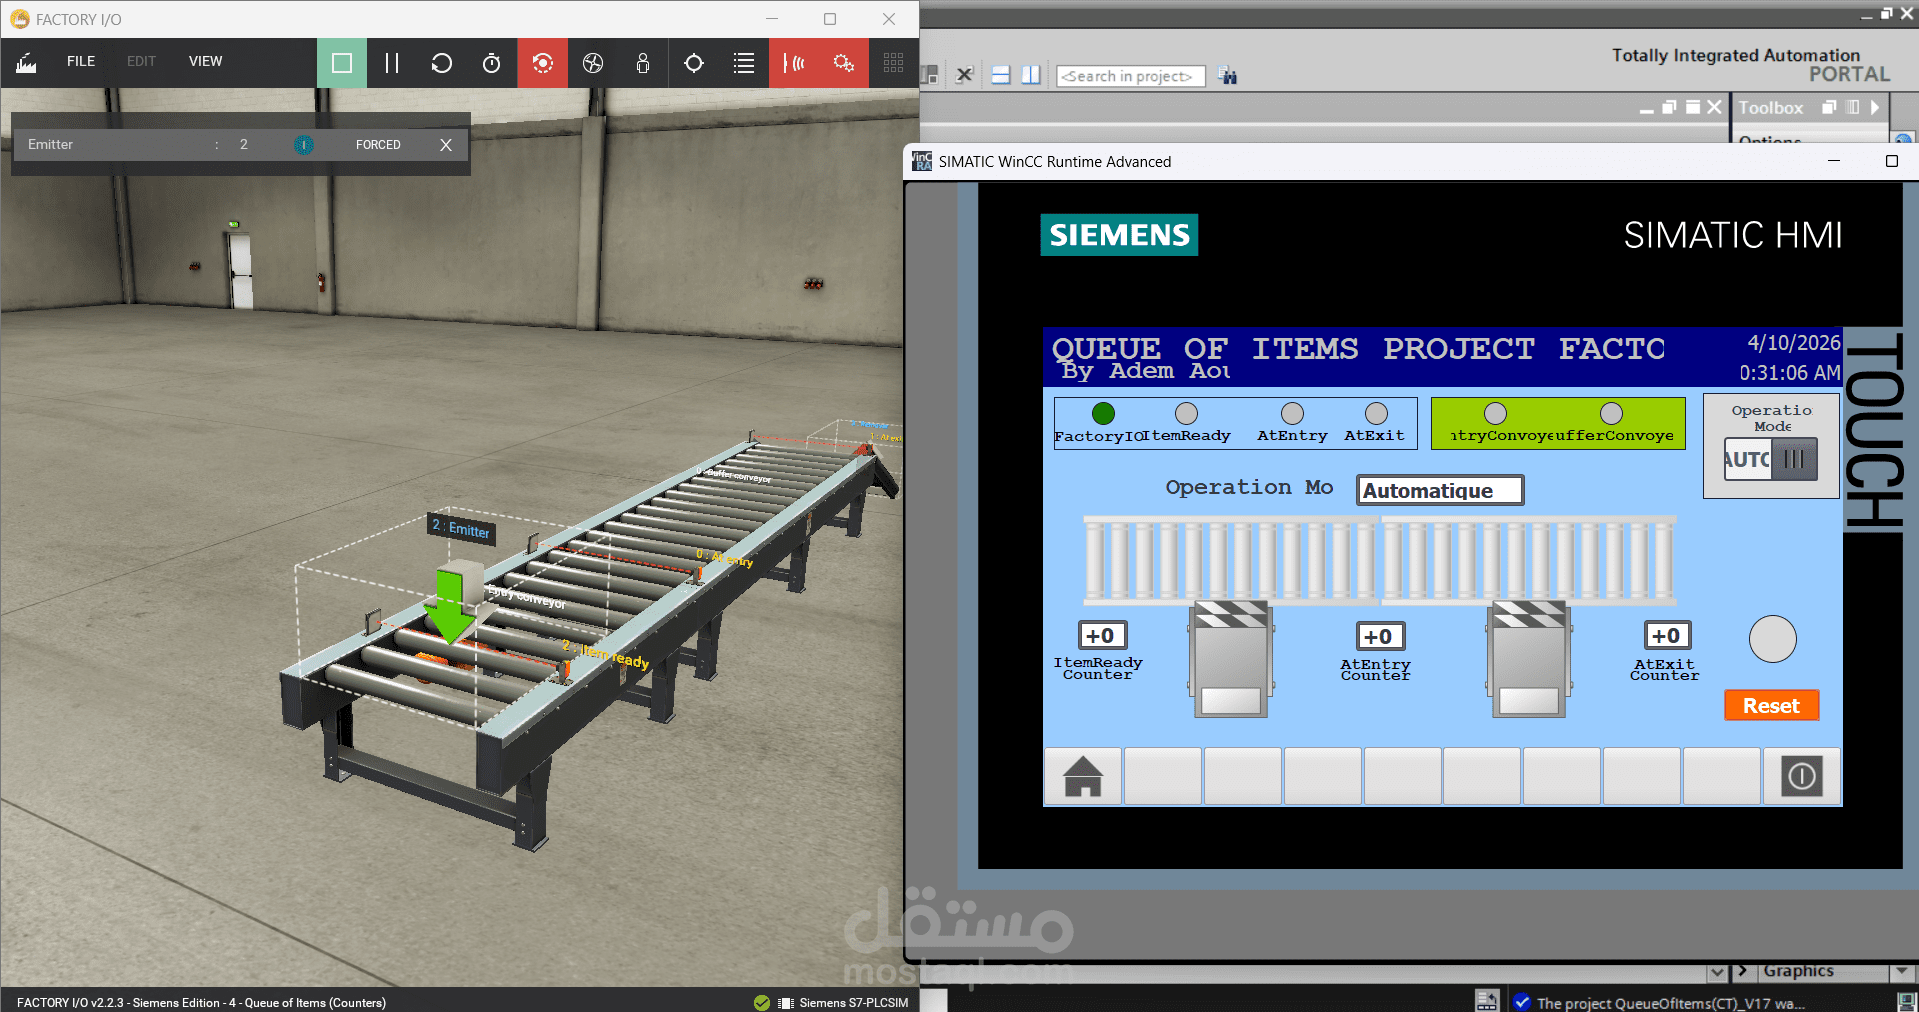Stop the Factory I/O simulation
Screen dimensions: 1919x1012
point(342,63)
